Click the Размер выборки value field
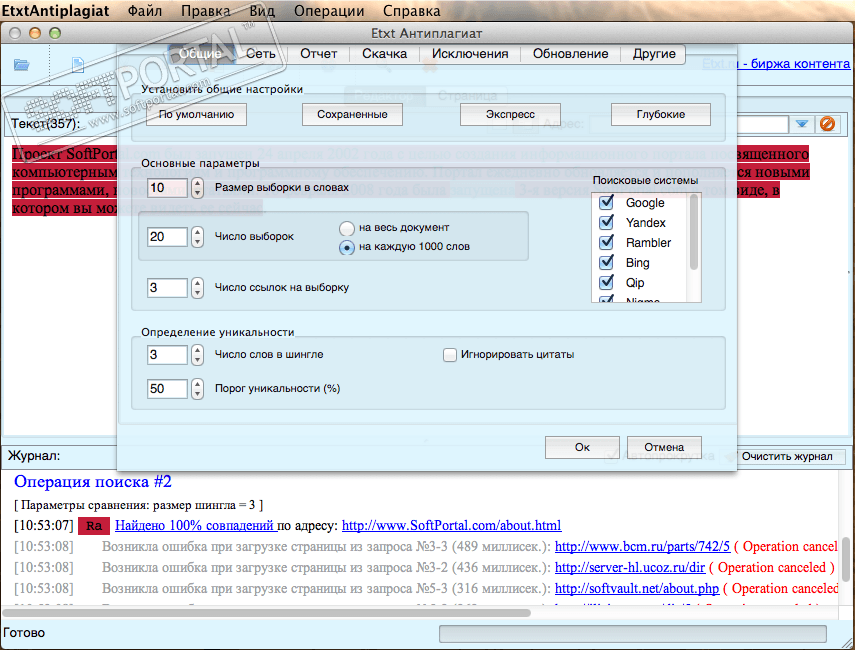The height and width of the screenshot is (650, 855). (168, 188)
